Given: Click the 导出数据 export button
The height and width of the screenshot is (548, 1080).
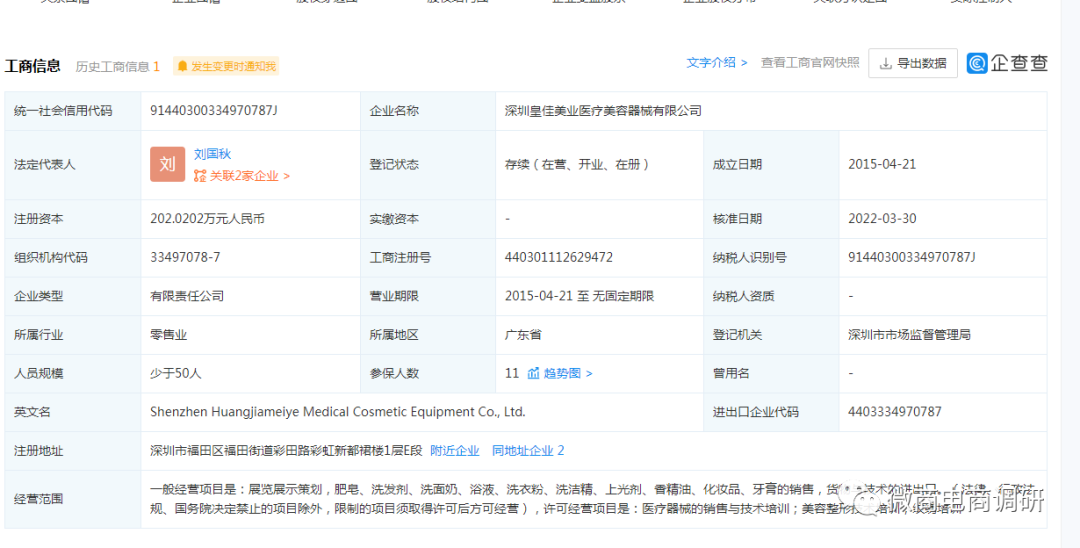Looking at the screenshot, I should coord(912,63).
